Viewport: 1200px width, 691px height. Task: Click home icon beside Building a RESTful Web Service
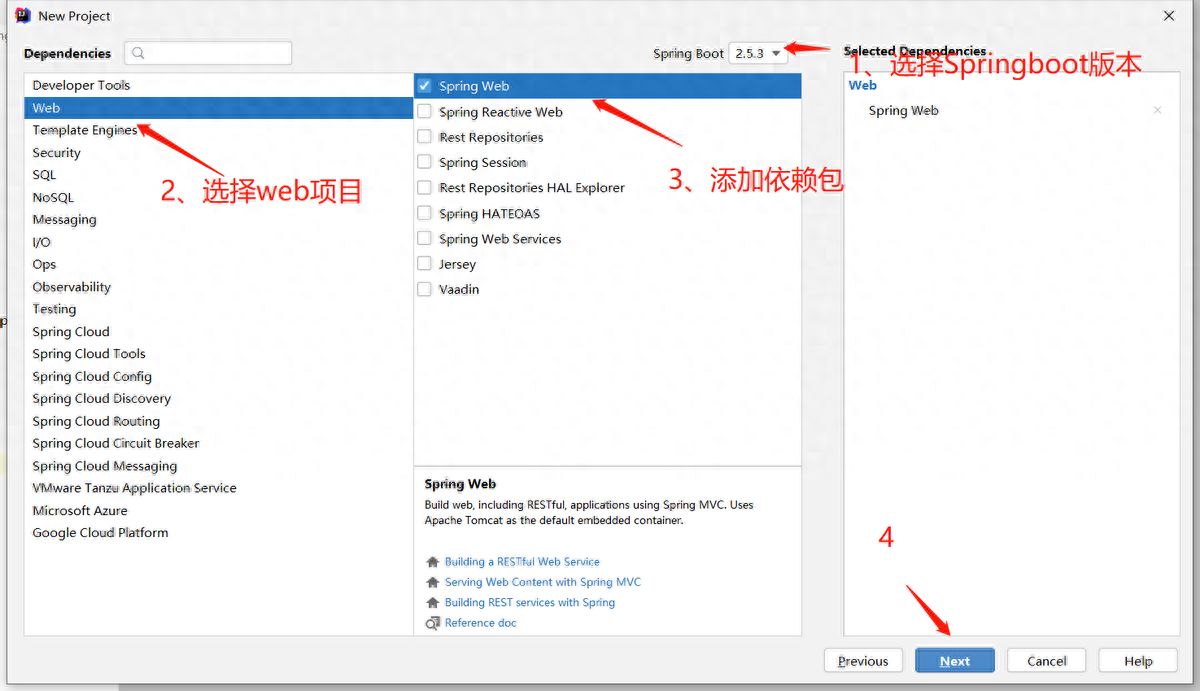pos(432,562)
